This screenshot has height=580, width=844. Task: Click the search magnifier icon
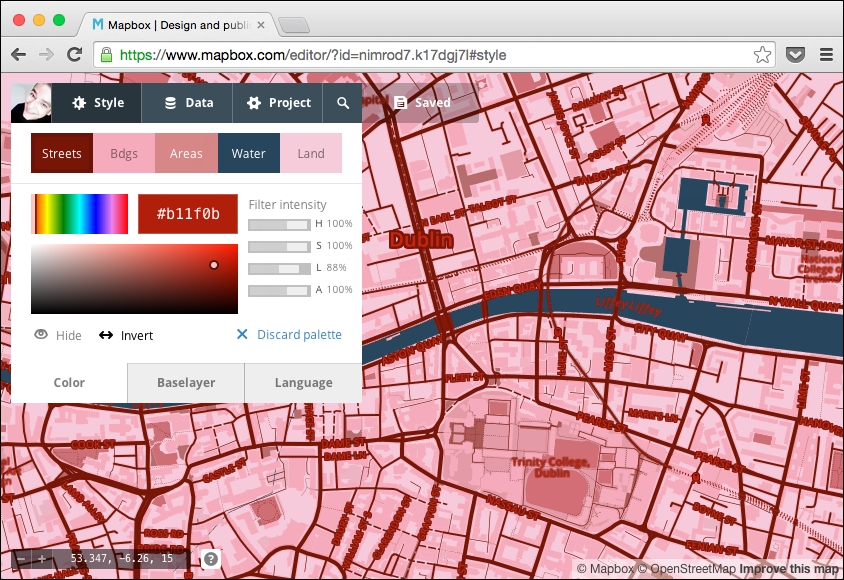[343, 102]
